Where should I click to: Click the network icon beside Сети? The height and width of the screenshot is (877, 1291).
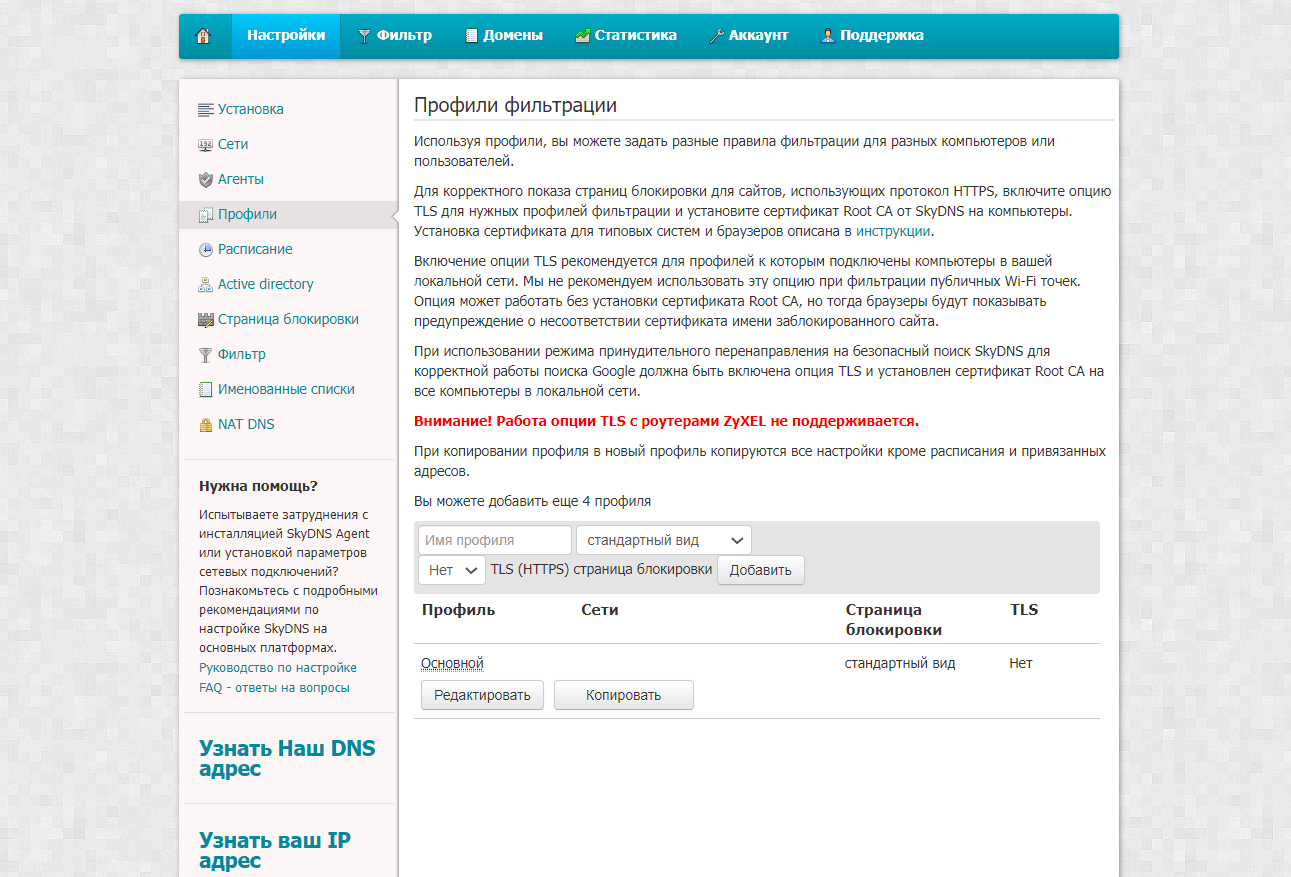click(x=206, y=145)
